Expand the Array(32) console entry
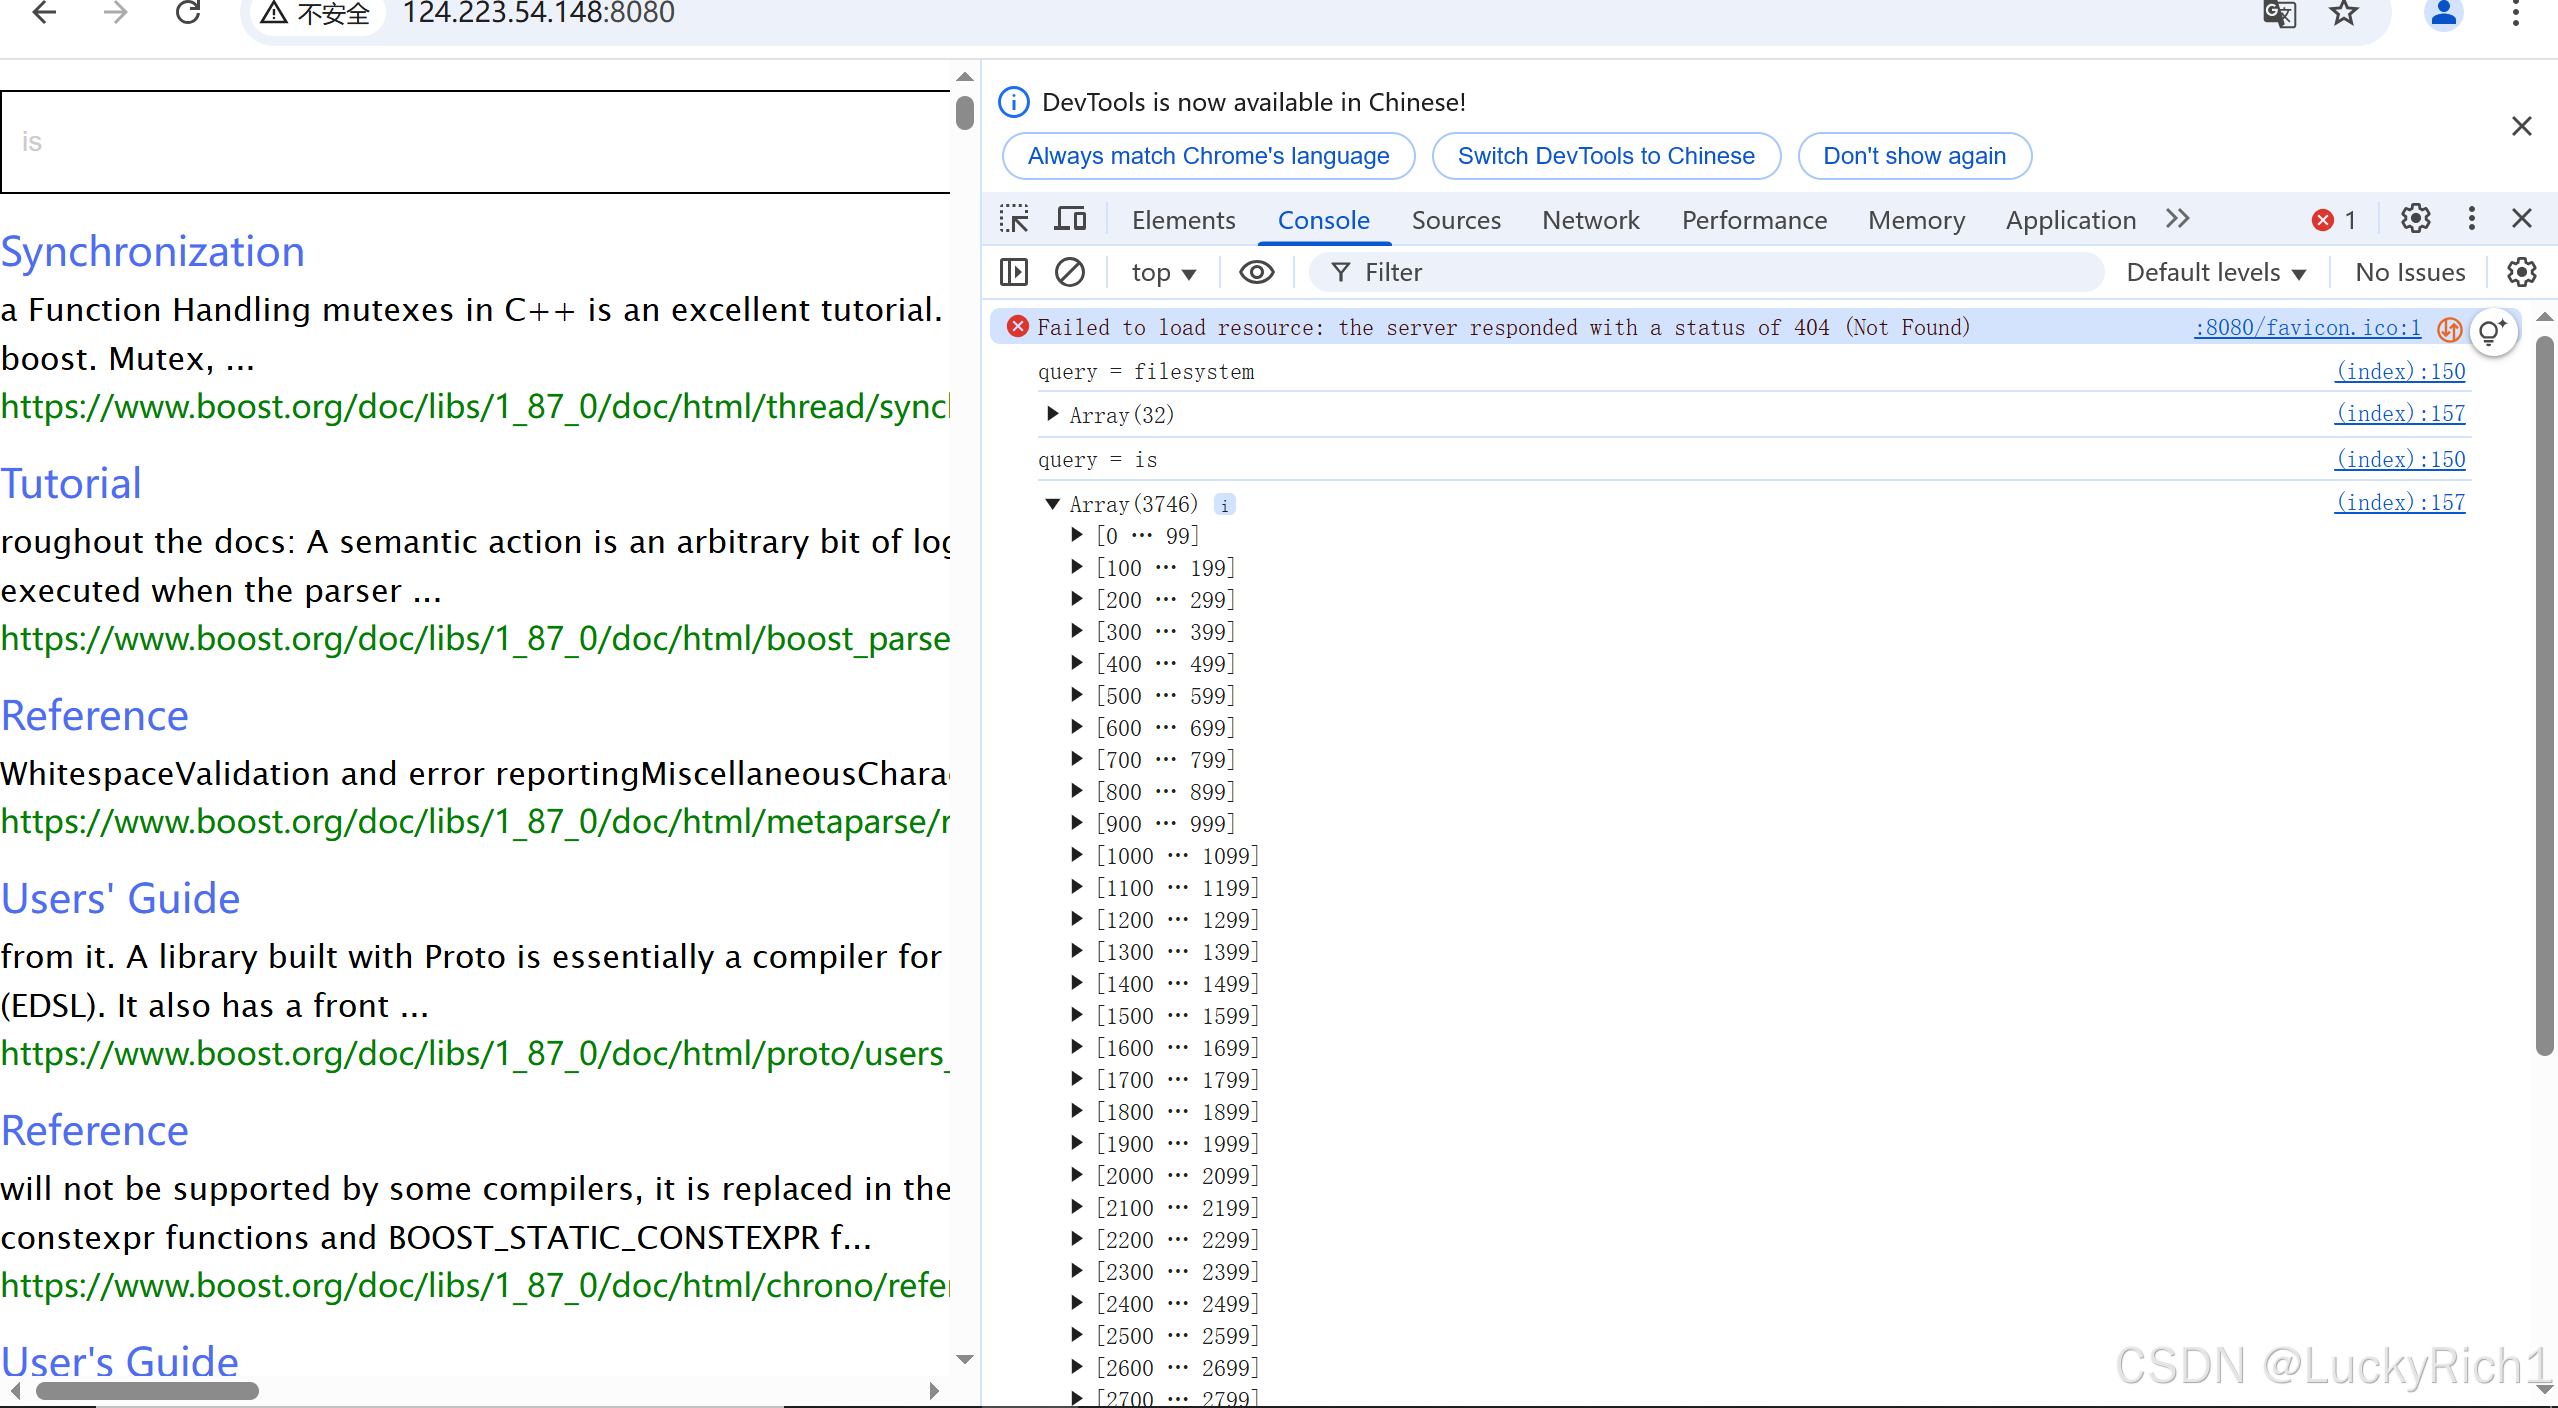 click(x=1052, y=414)
